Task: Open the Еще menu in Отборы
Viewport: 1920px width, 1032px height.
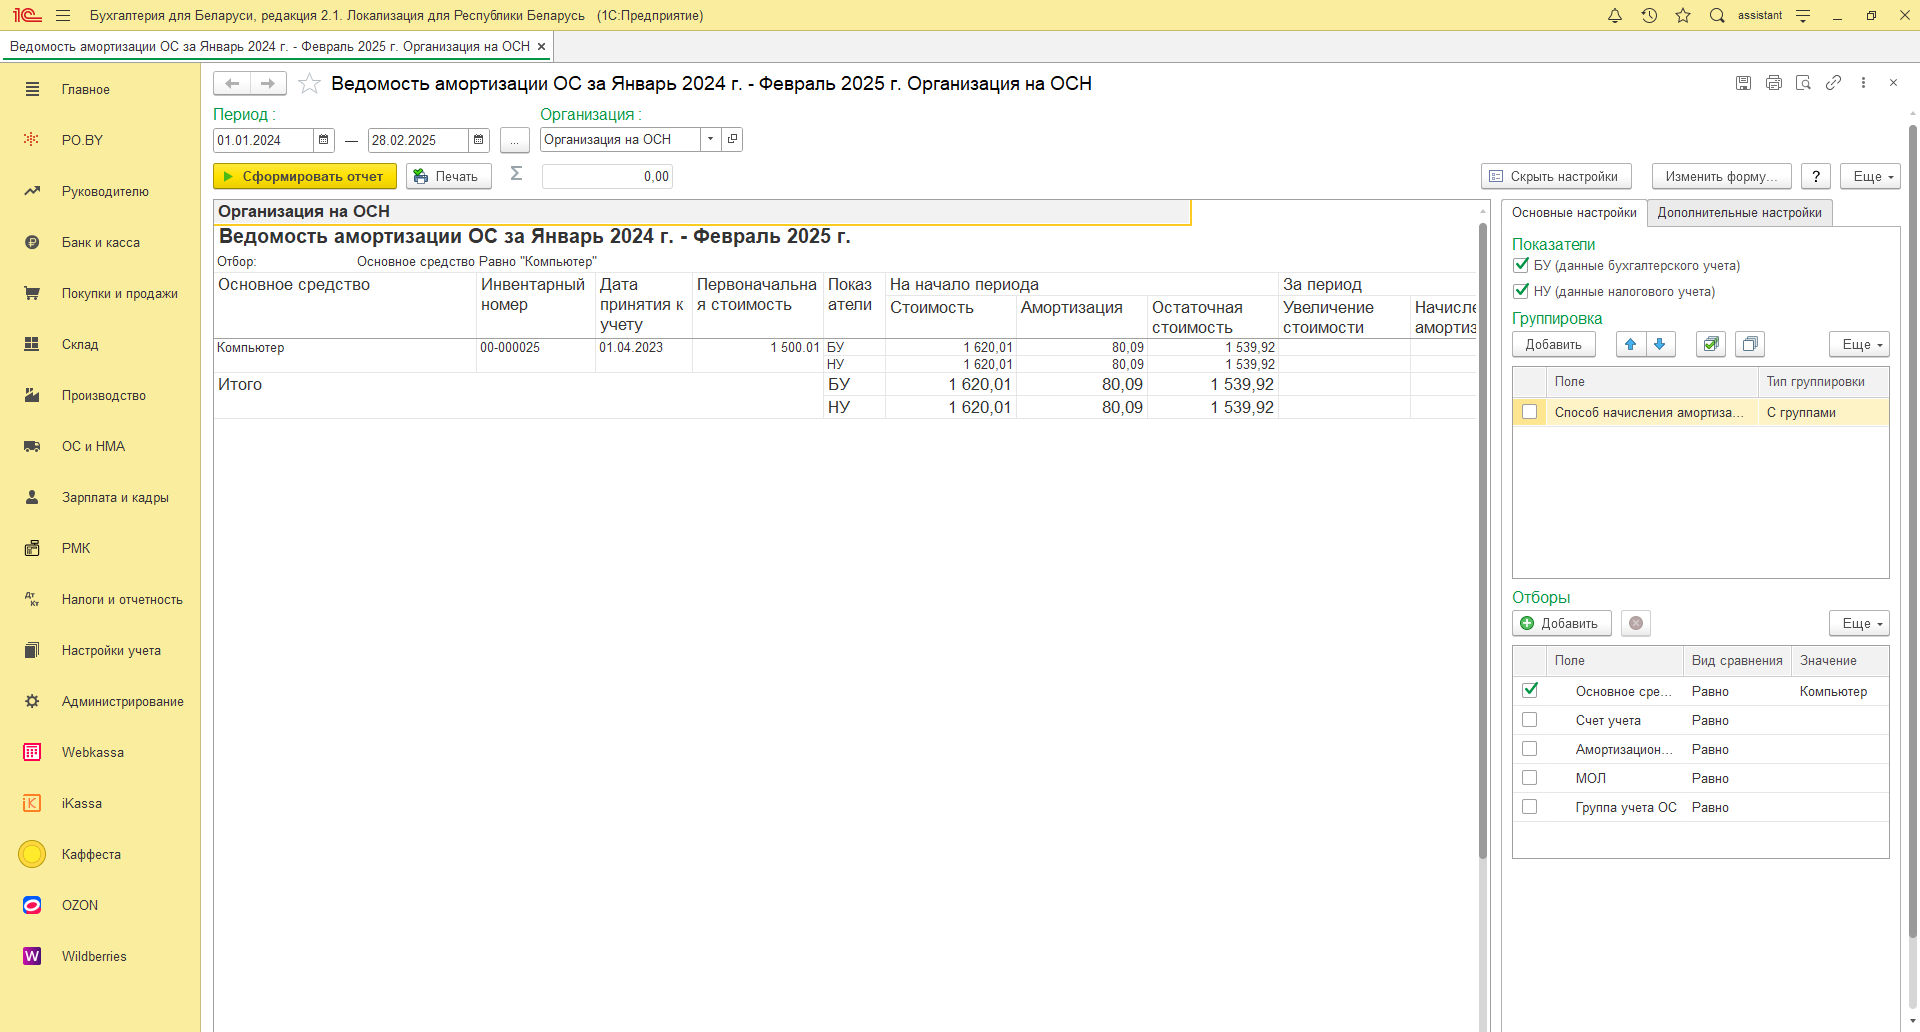Action: 1859,623
